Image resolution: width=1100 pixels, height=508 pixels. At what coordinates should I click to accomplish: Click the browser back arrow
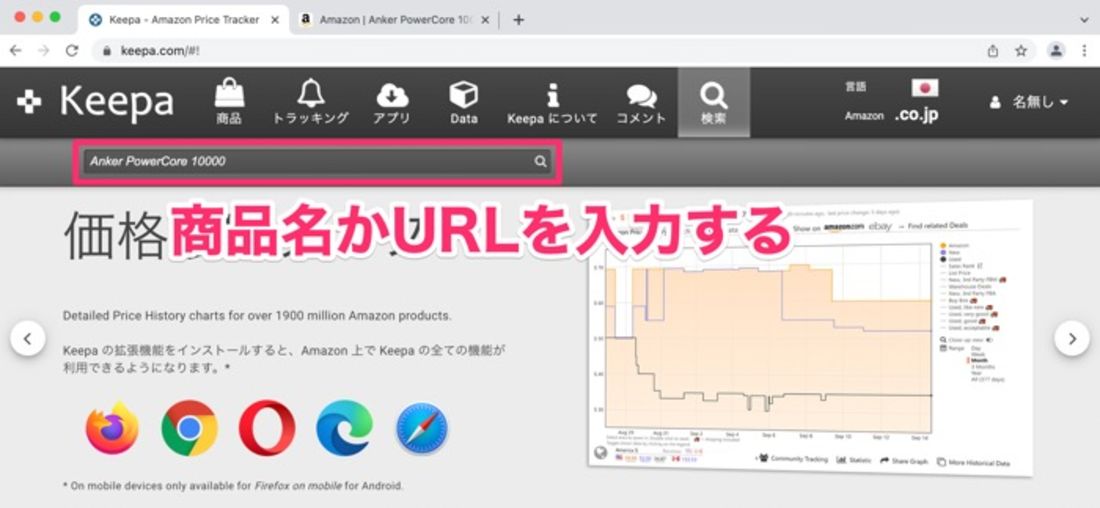15,51
